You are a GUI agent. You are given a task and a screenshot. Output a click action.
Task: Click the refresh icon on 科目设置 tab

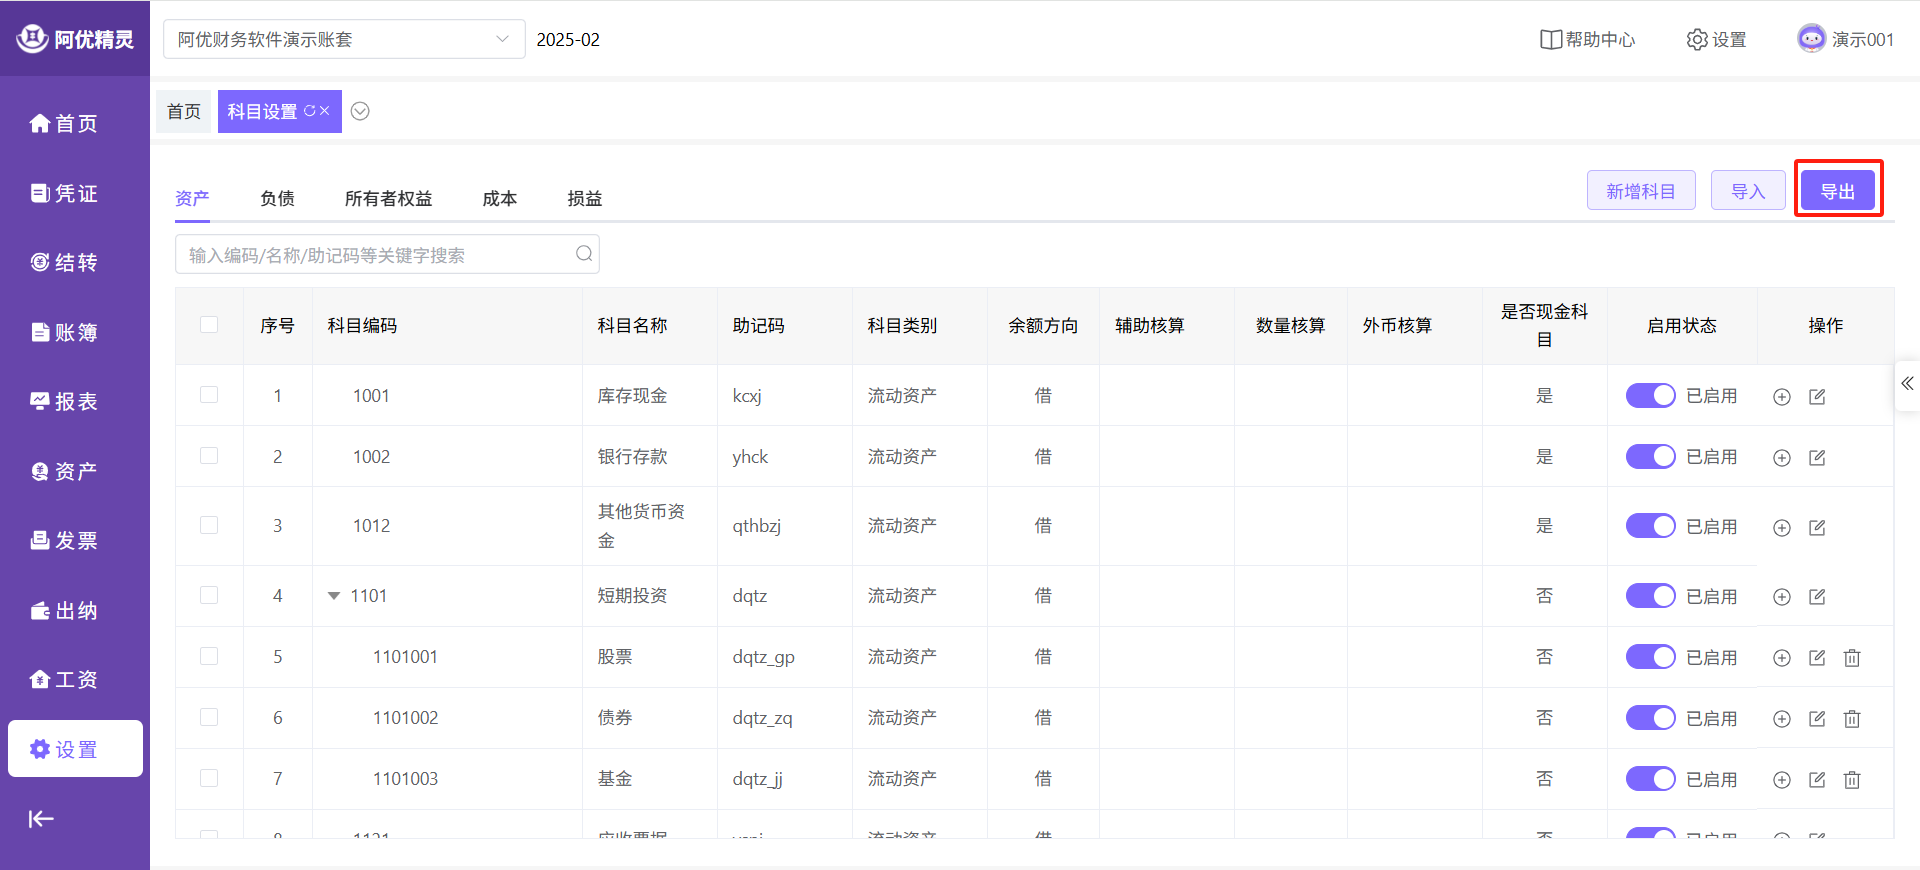[309, 111]
